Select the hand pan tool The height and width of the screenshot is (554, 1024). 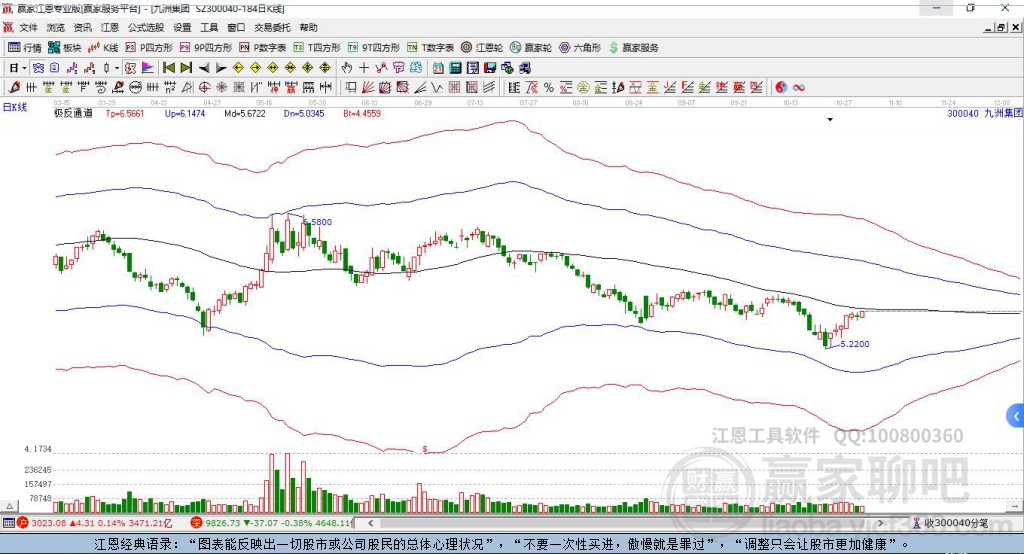coord(347,68)
